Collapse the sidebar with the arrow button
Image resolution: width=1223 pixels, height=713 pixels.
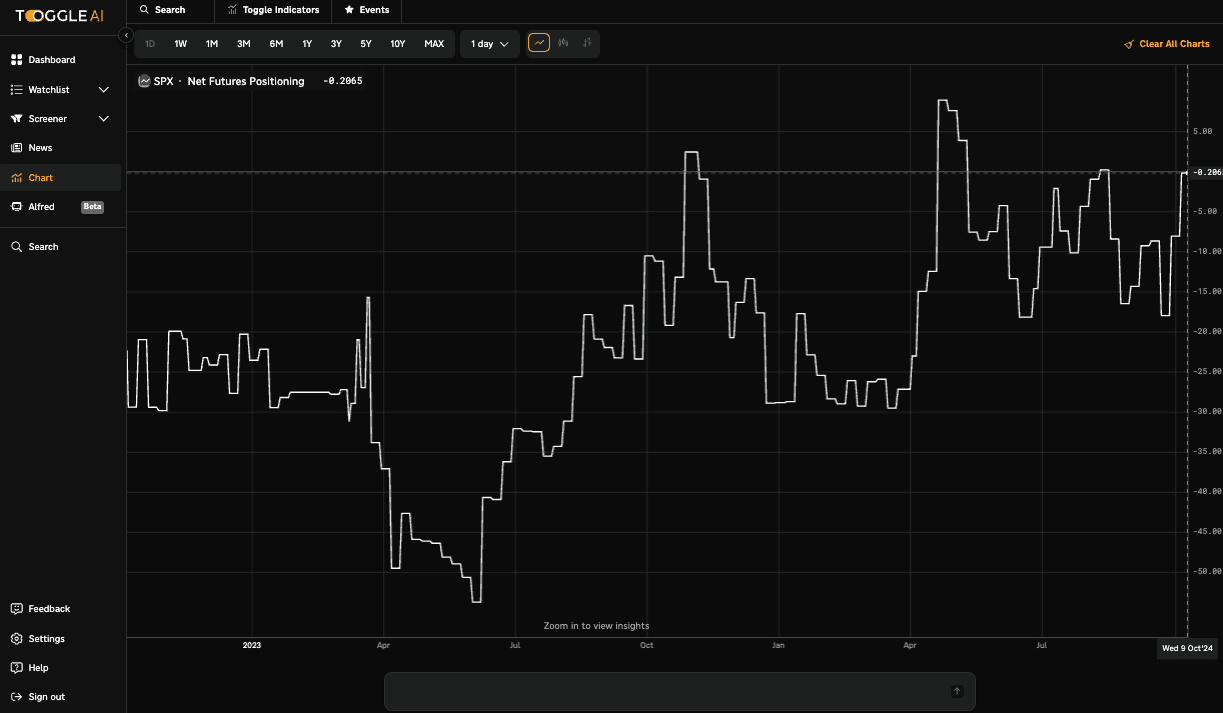(126, 35)
